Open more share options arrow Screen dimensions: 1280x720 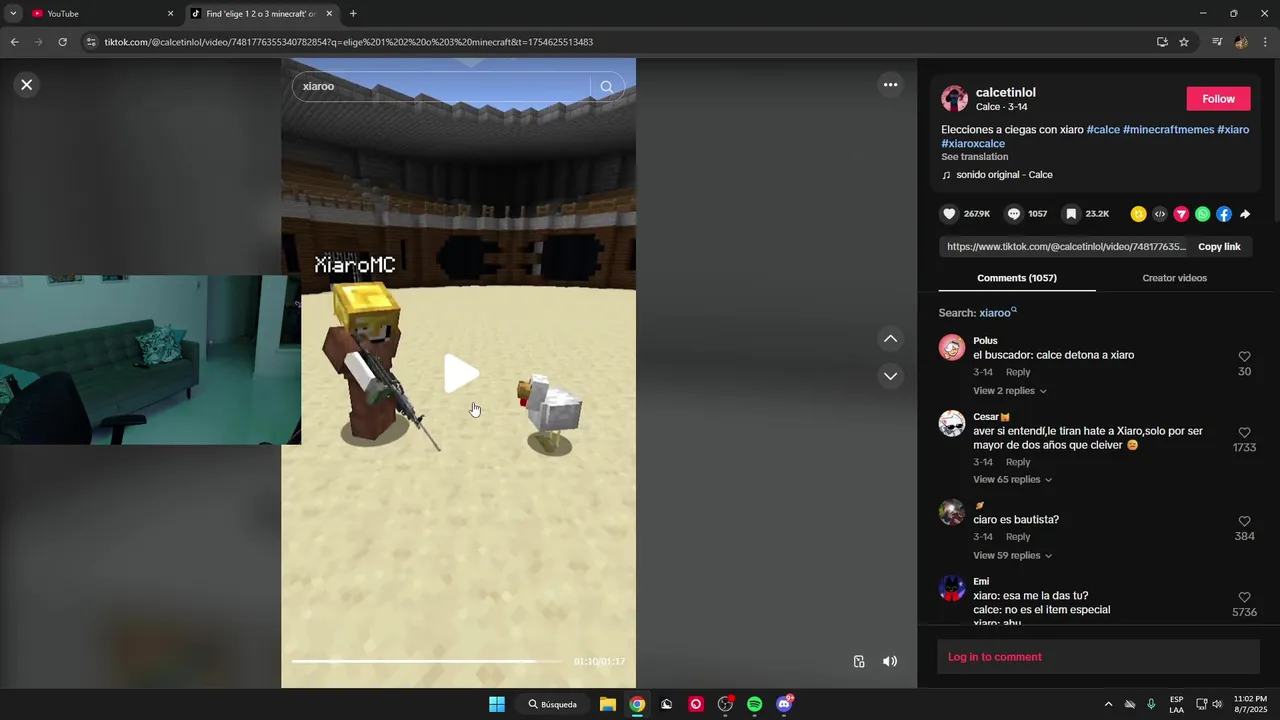coord(1245,214)
